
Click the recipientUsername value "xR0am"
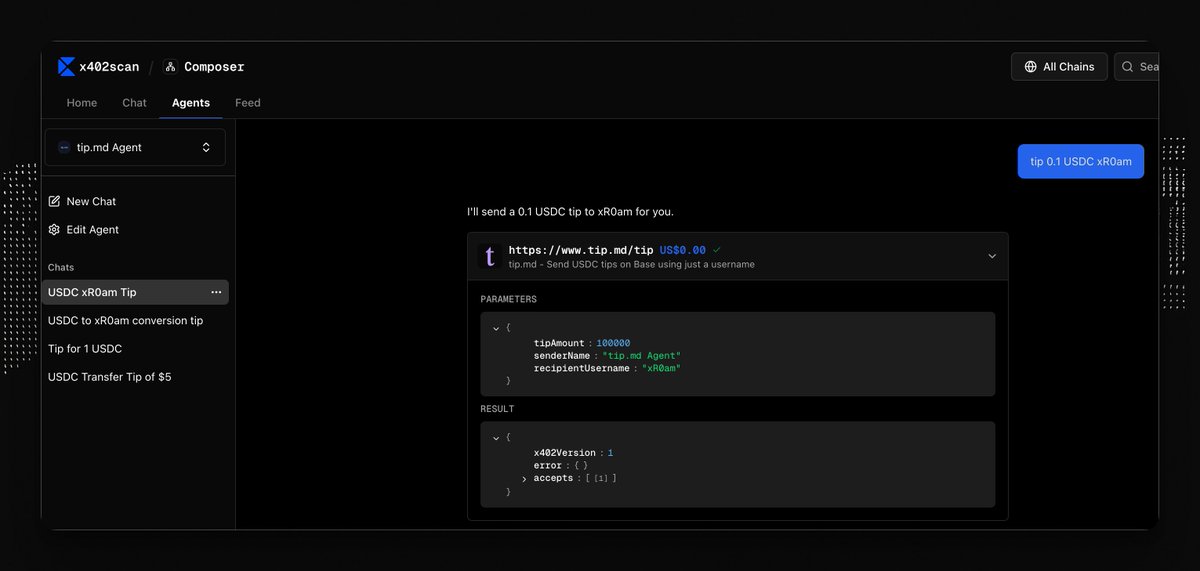click(660, 368)
